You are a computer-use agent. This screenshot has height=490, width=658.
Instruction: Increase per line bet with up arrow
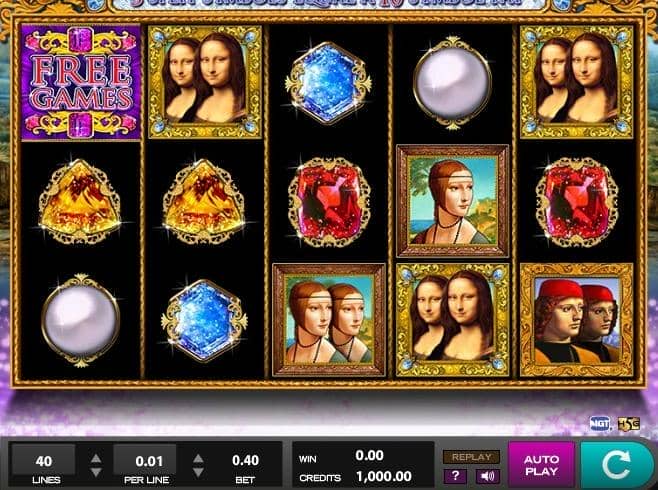pyautogui.click(x=198, y=458)
